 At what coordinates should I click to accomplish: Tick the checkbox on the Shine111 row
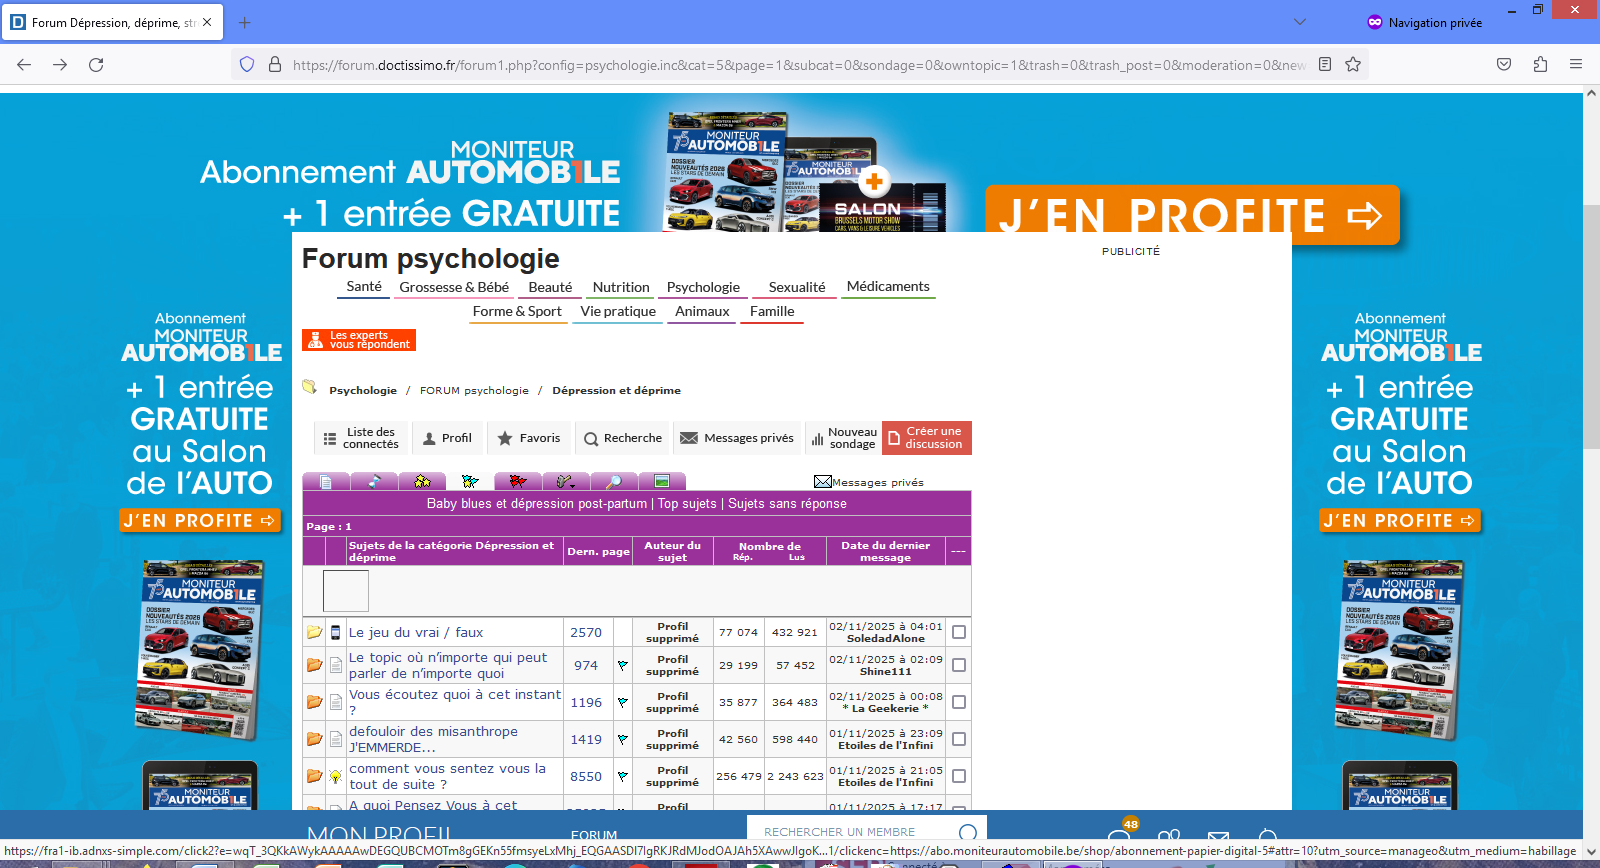tap(959, 665)
